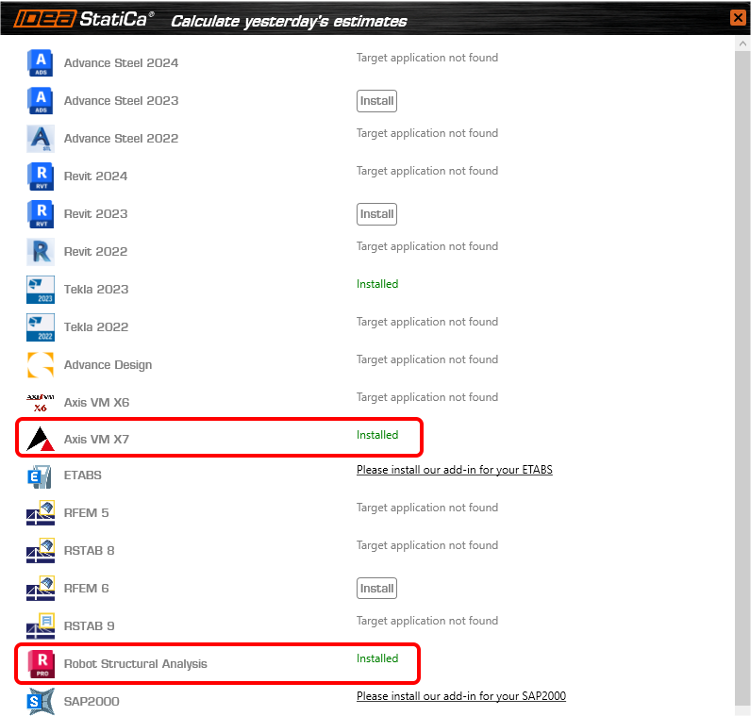This screenshot has height=716, width=752.
Task: Click the ETABS icon
Action: point(40,476)
